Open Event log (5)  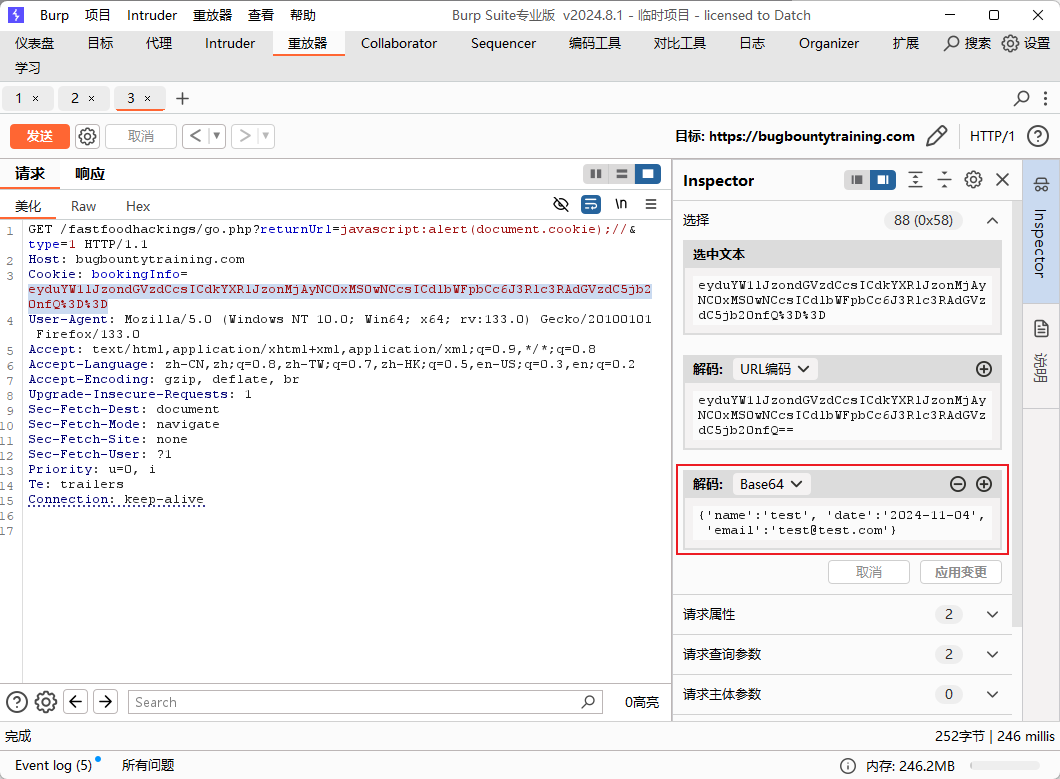pos(53,765)
